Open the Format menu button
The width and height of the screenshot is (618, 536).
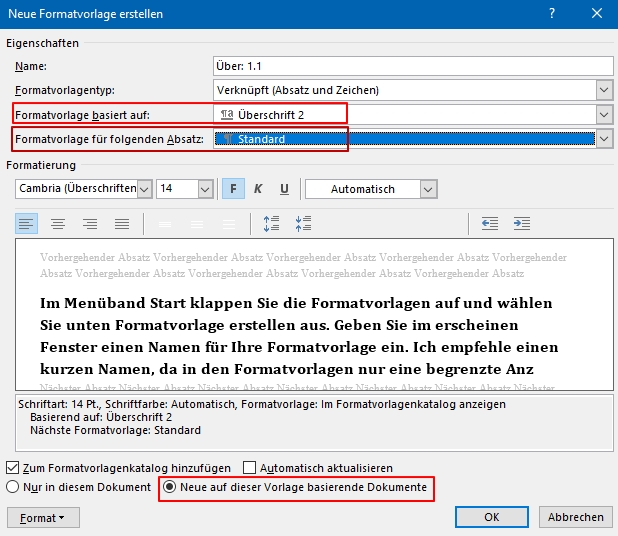[x=43, y=517]
